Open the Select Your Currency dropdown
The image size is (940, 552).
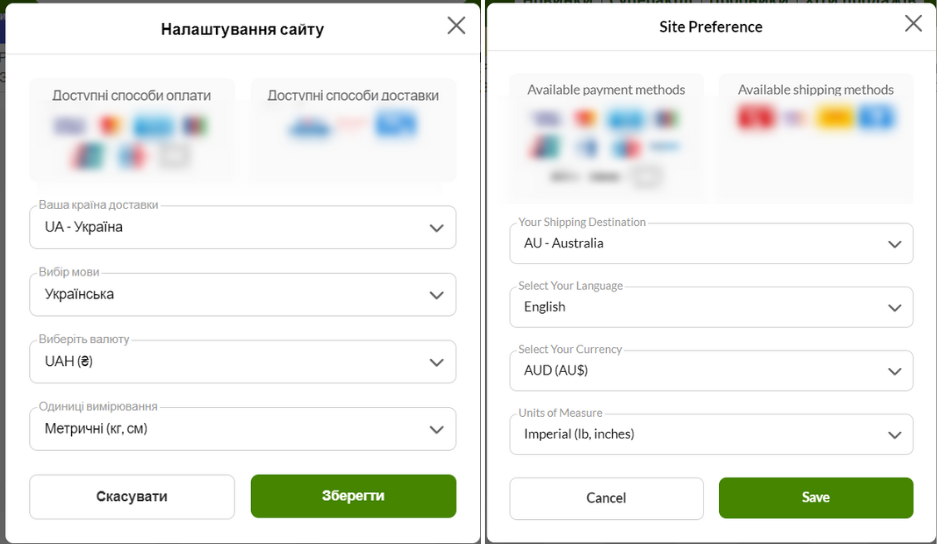tap(711, 371)
